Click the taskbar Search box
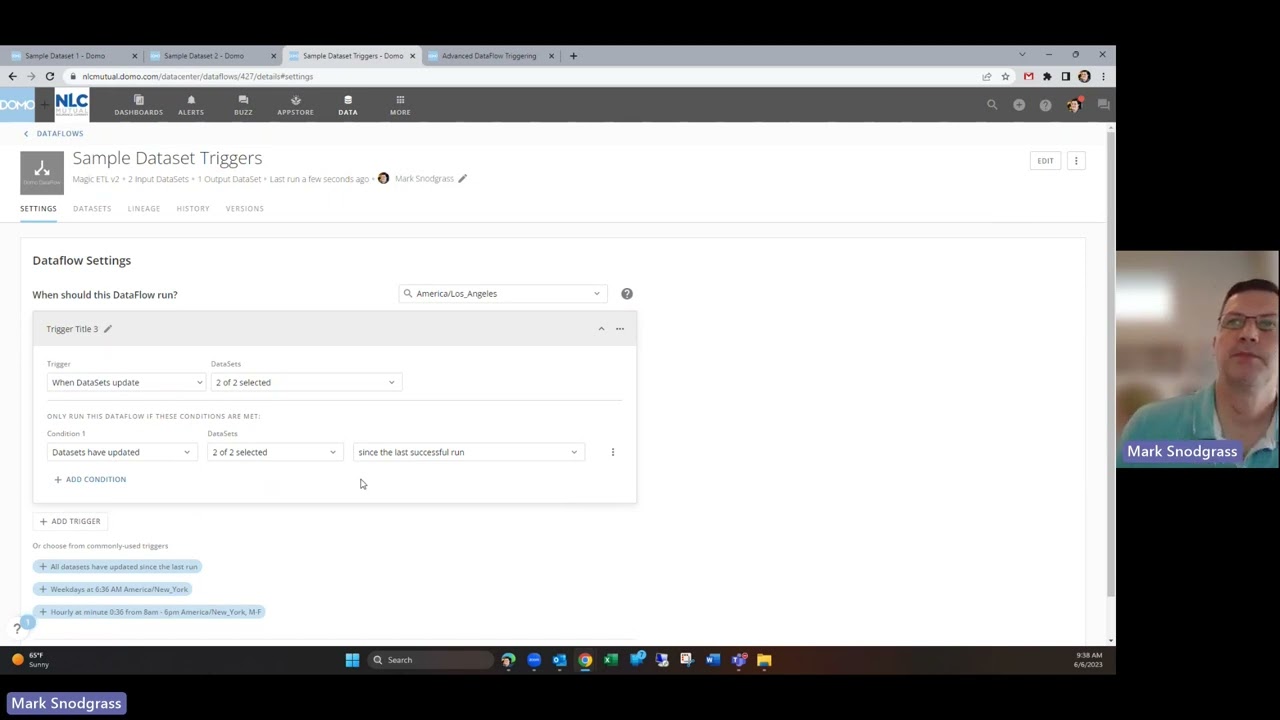 click(430, 660)
